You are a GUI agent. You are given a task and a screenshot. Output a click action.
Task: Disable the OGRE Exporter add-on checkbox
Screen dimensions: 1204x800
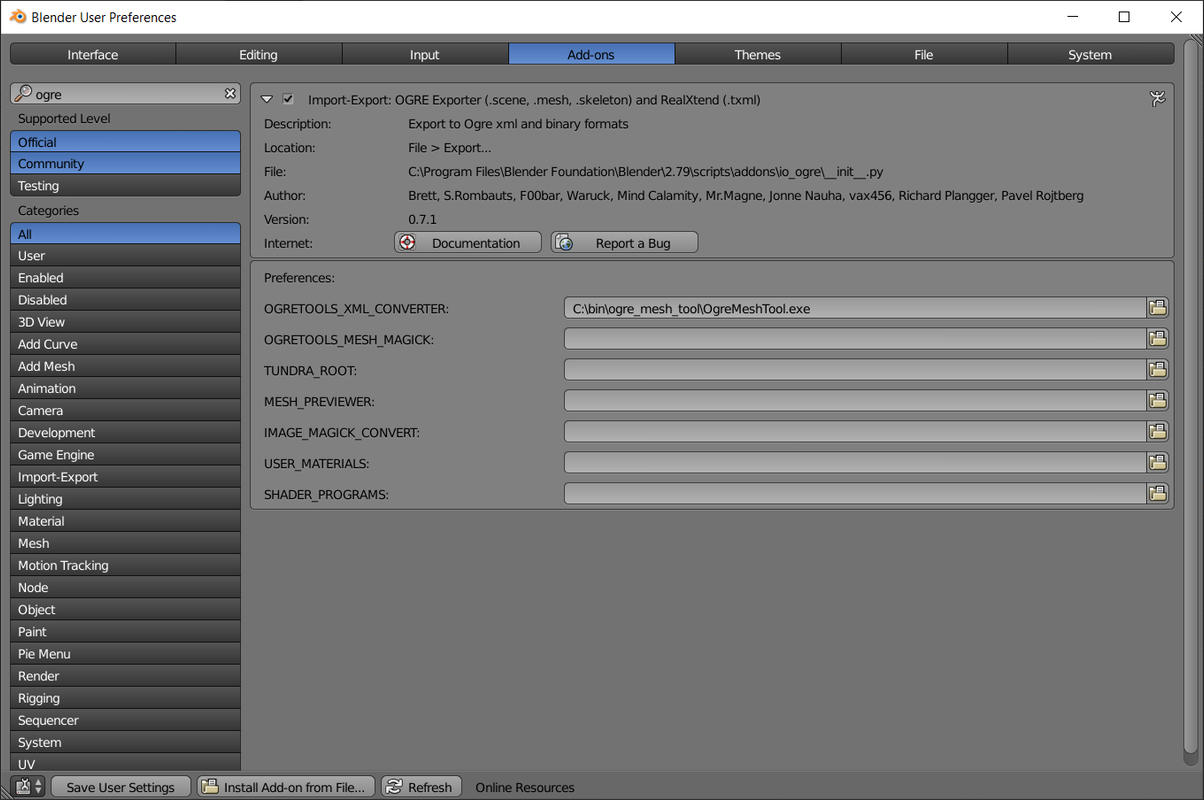pos(288,99)
